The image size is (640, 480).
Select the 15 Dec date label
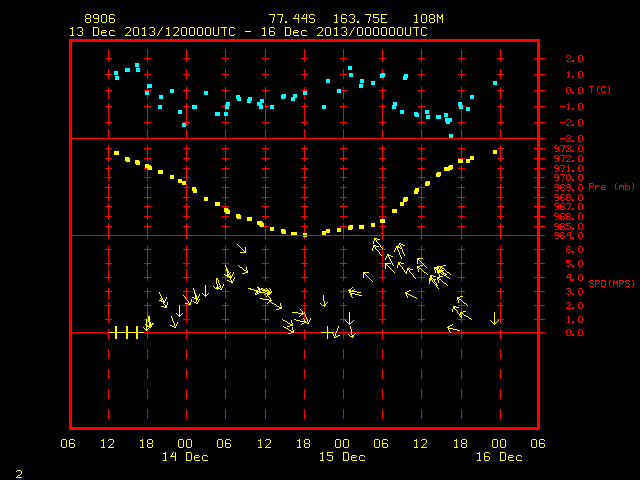click(x=342, y=457)
